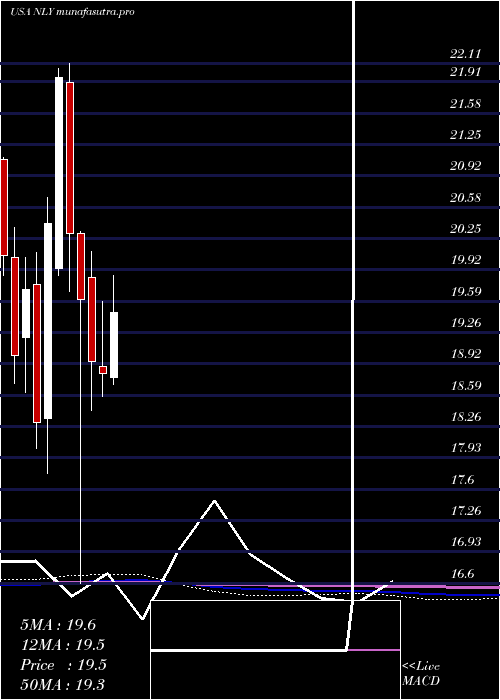Click the 16.6 price axis label
500x700 pixels.
462,574
